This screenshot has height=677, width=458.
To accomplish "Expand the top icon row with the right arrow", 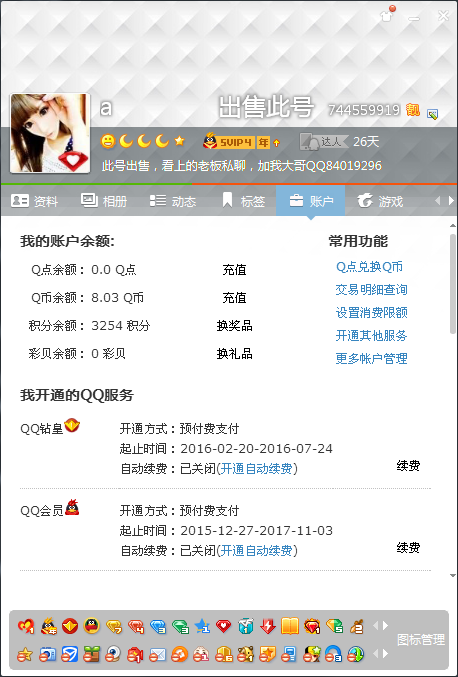I will 385,626.
